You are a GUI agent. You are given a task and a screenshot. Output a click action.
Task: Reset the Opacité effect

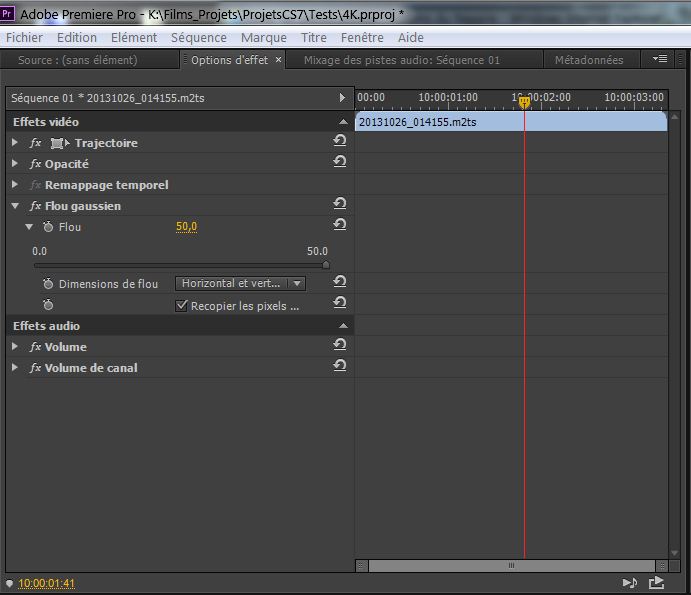(339, 162)
